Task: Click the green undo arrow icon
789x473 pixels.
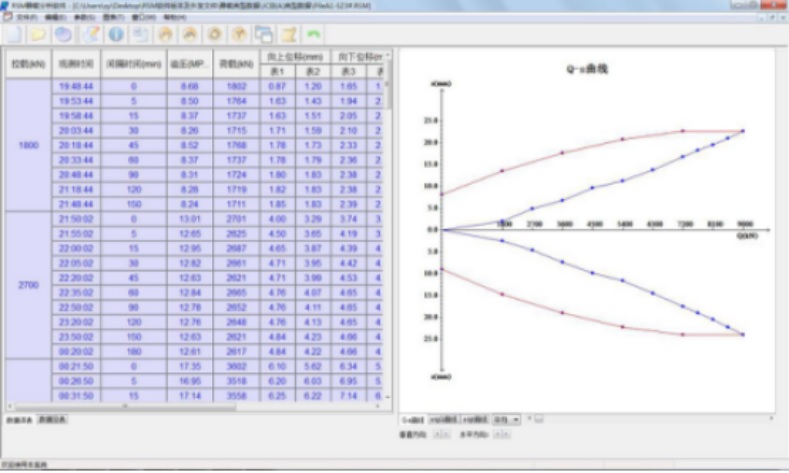Action: point(314,34)
